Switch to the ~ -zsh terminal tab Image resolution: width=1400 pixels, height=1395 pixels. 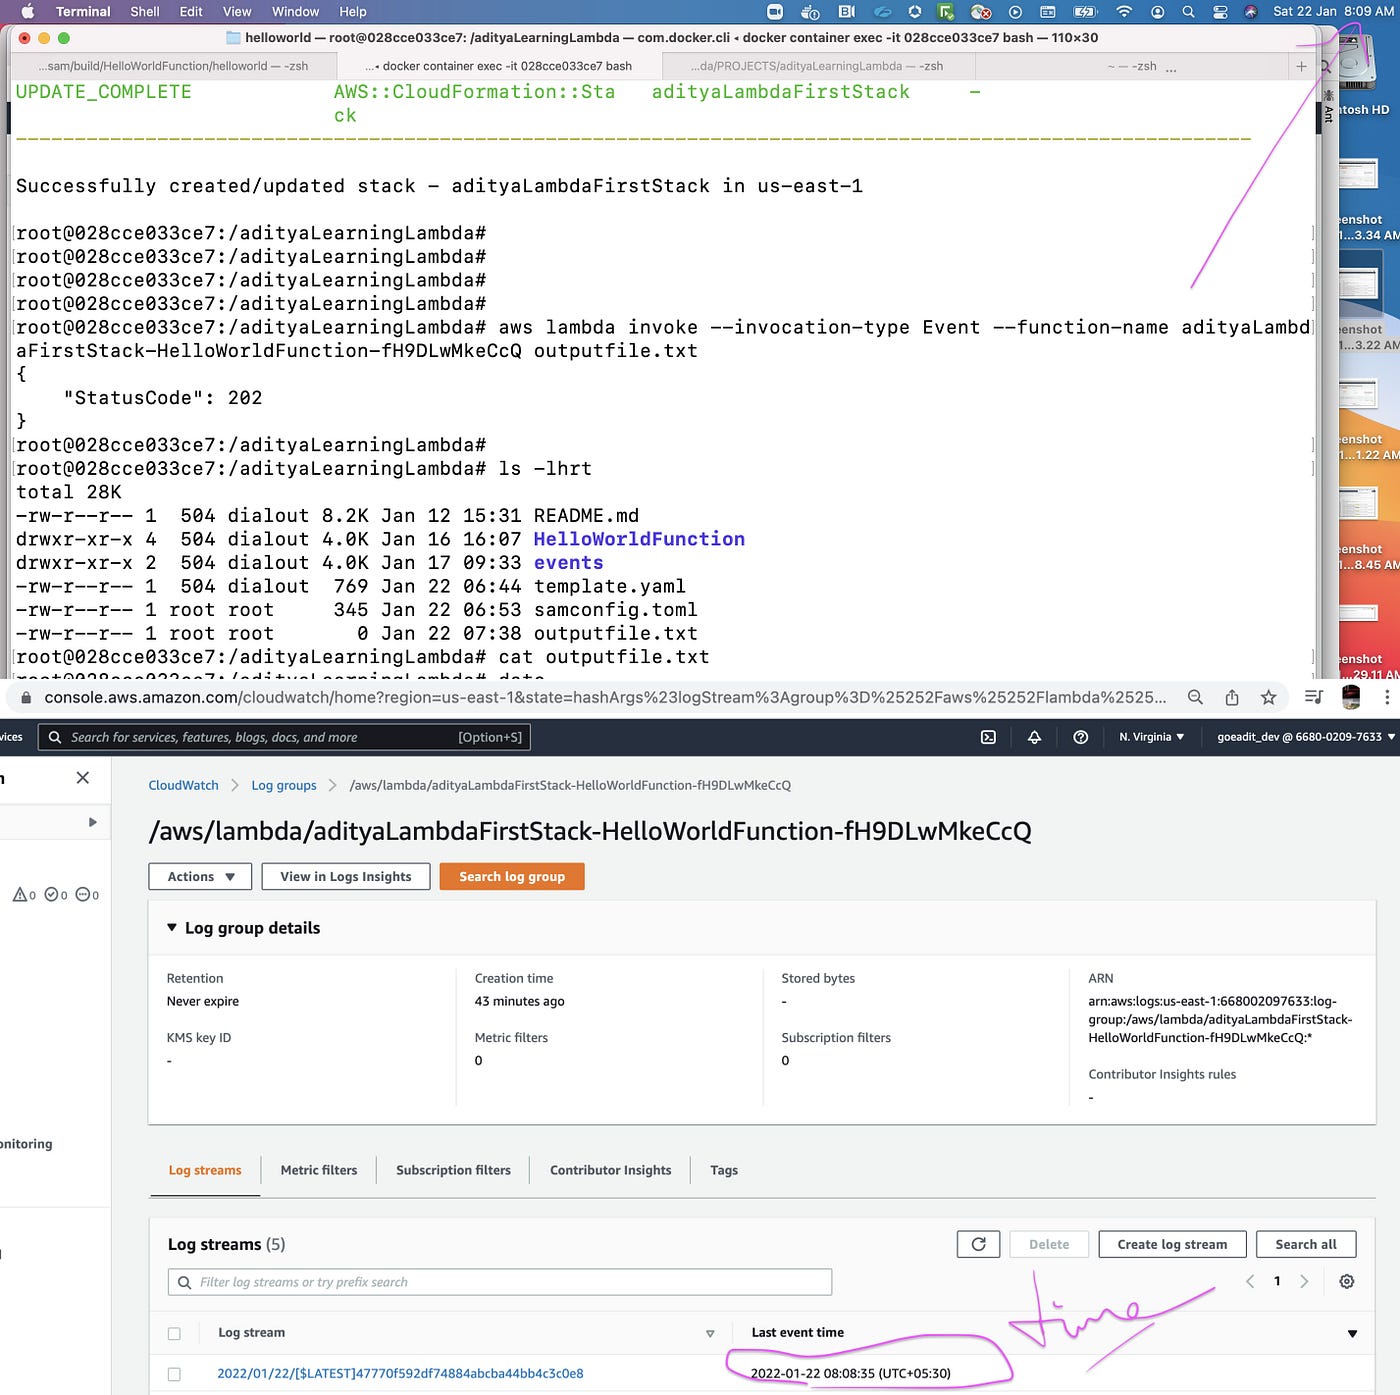1131,66
